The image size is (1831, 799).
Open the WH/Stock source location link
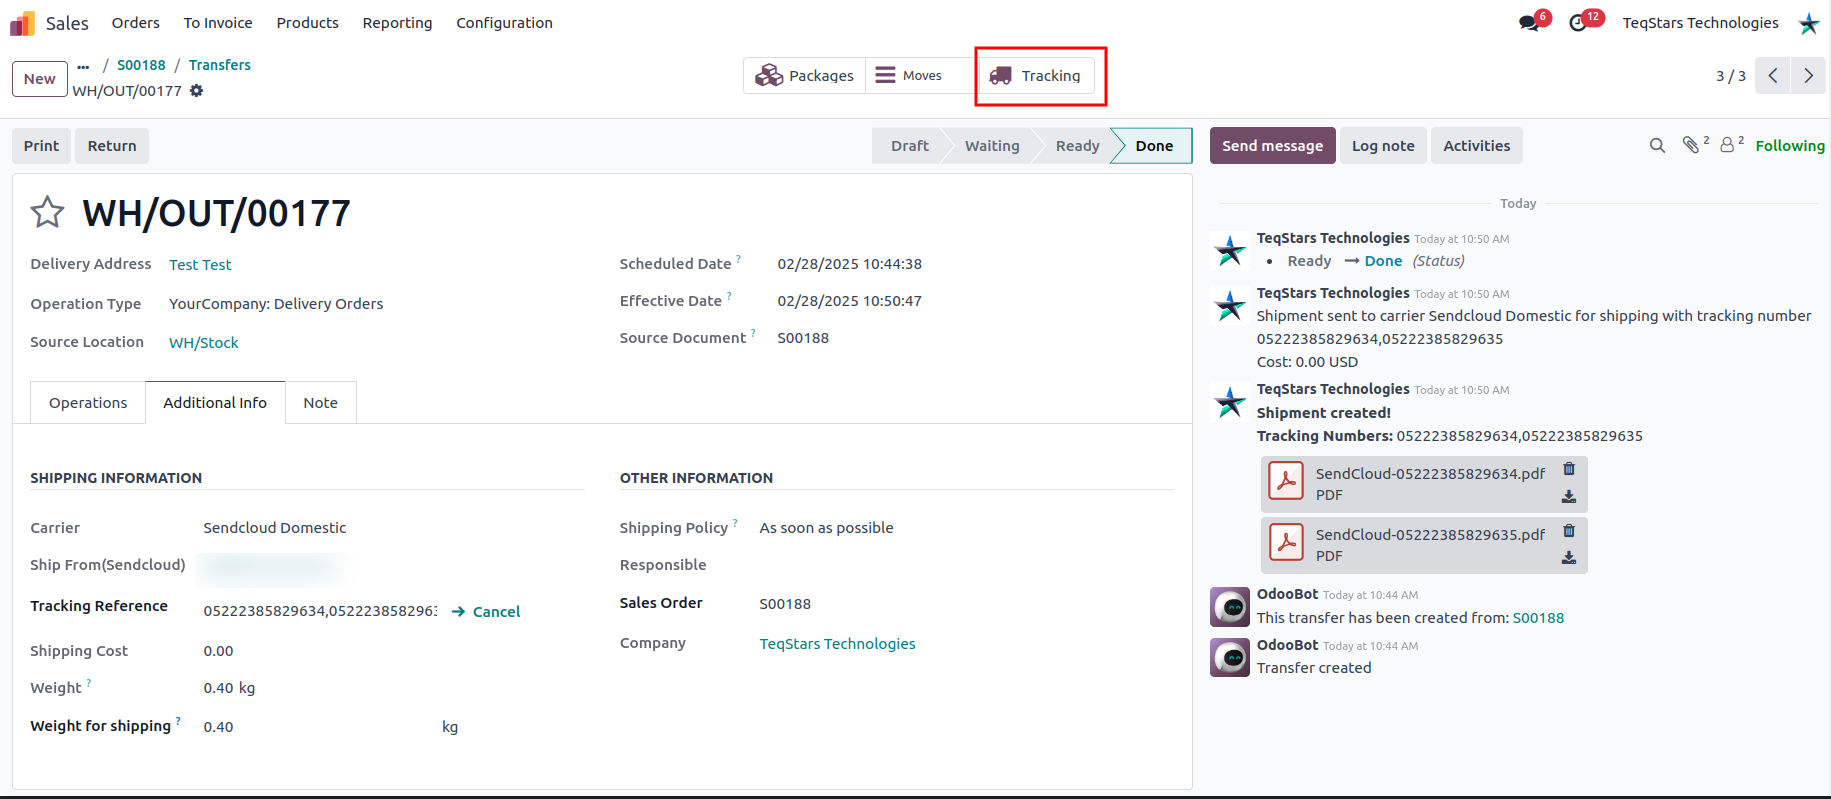[x=204, y=343]
